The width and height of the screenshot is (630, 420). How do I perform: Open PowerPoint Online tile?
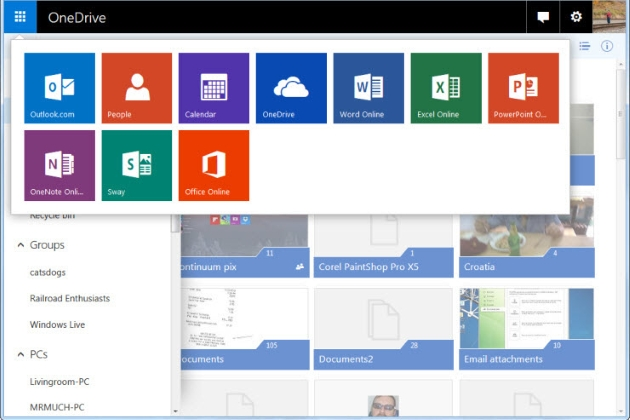[523, 88]
